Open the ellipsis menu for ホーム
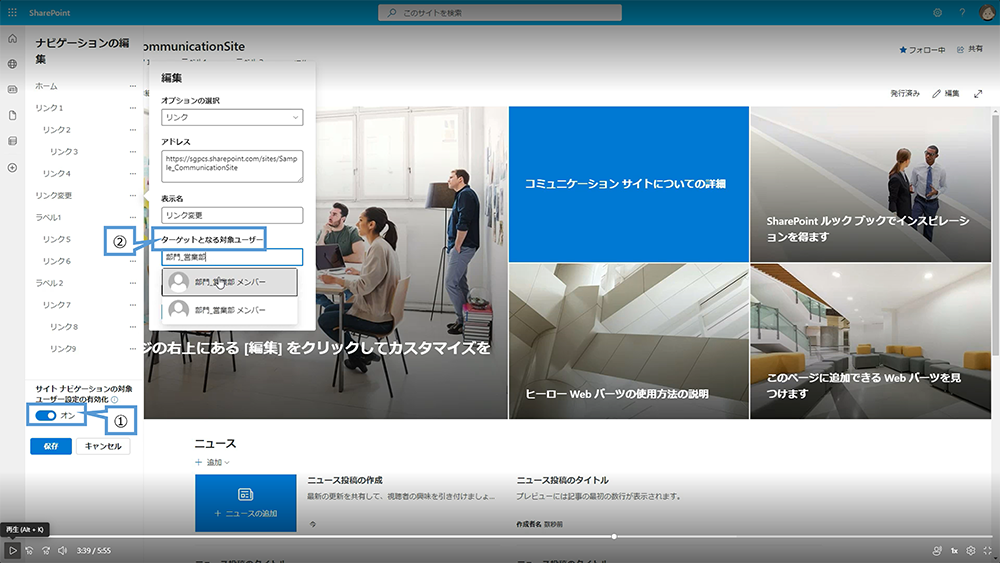1000x563 pixels. coord(133,86)
